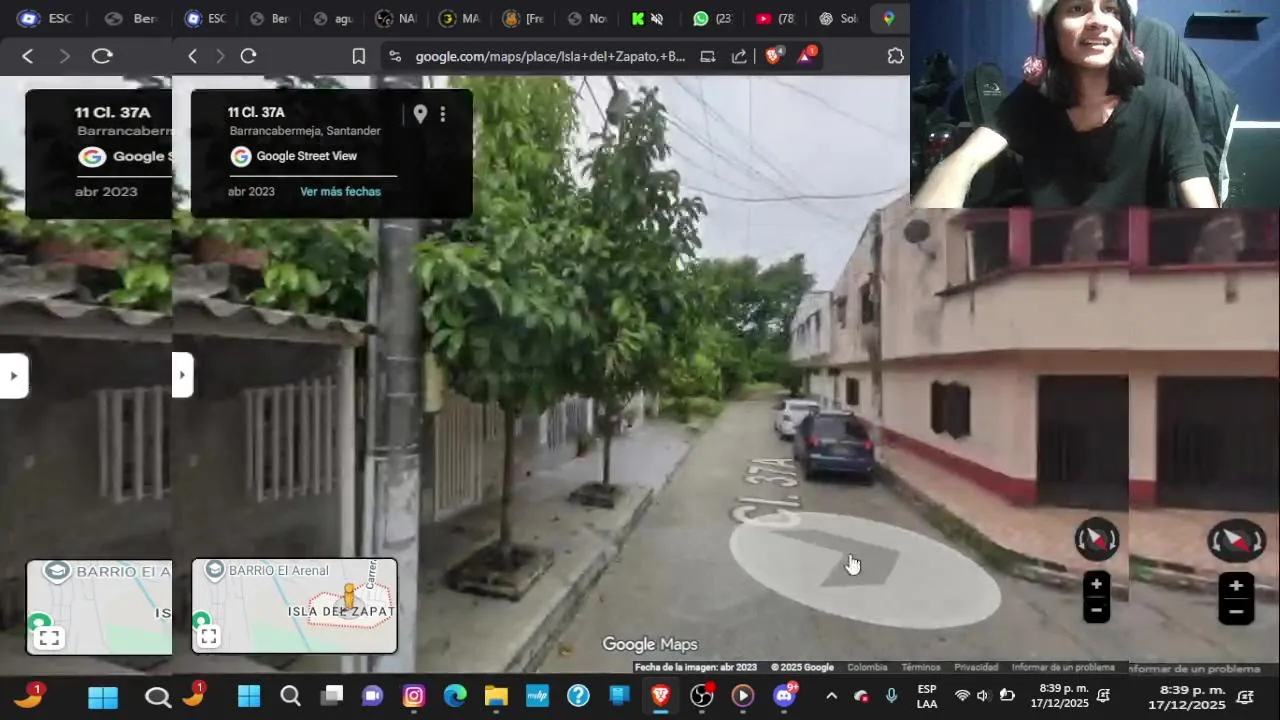Open the blue question-mark help taskbar app
This screenshot has height=720, width=1280.
coord(578,696)
